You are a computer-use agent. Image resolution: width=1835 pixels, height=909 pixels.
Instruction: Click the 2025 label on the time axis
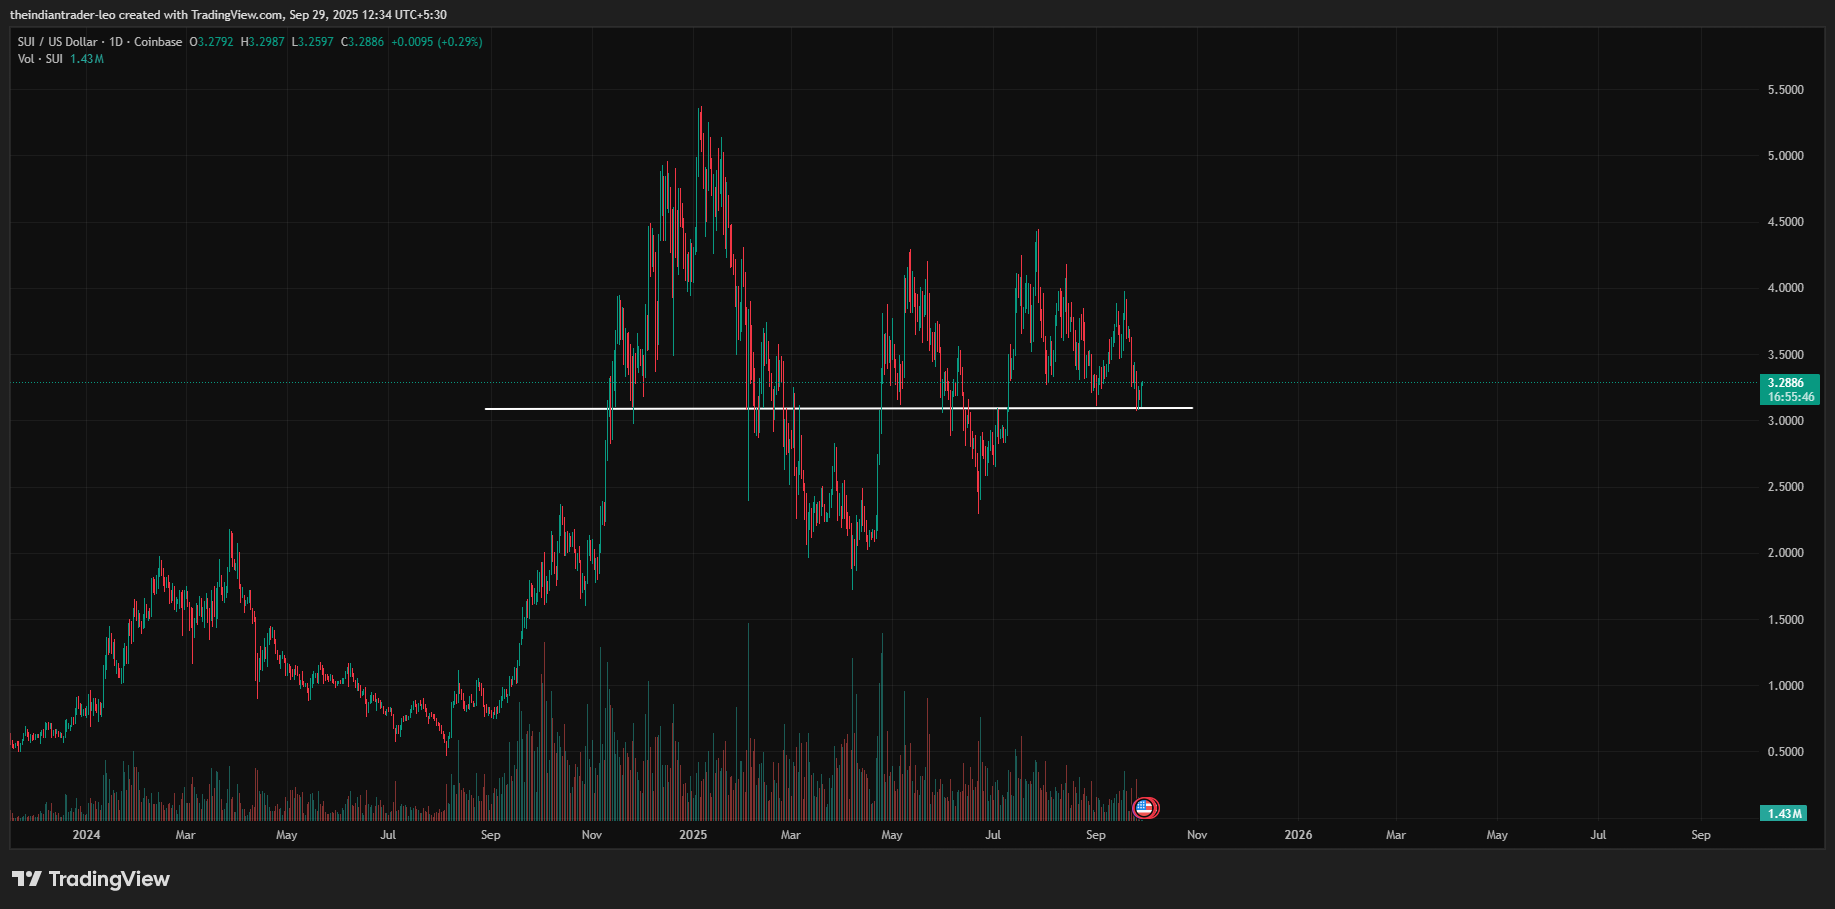pos(693,835)
